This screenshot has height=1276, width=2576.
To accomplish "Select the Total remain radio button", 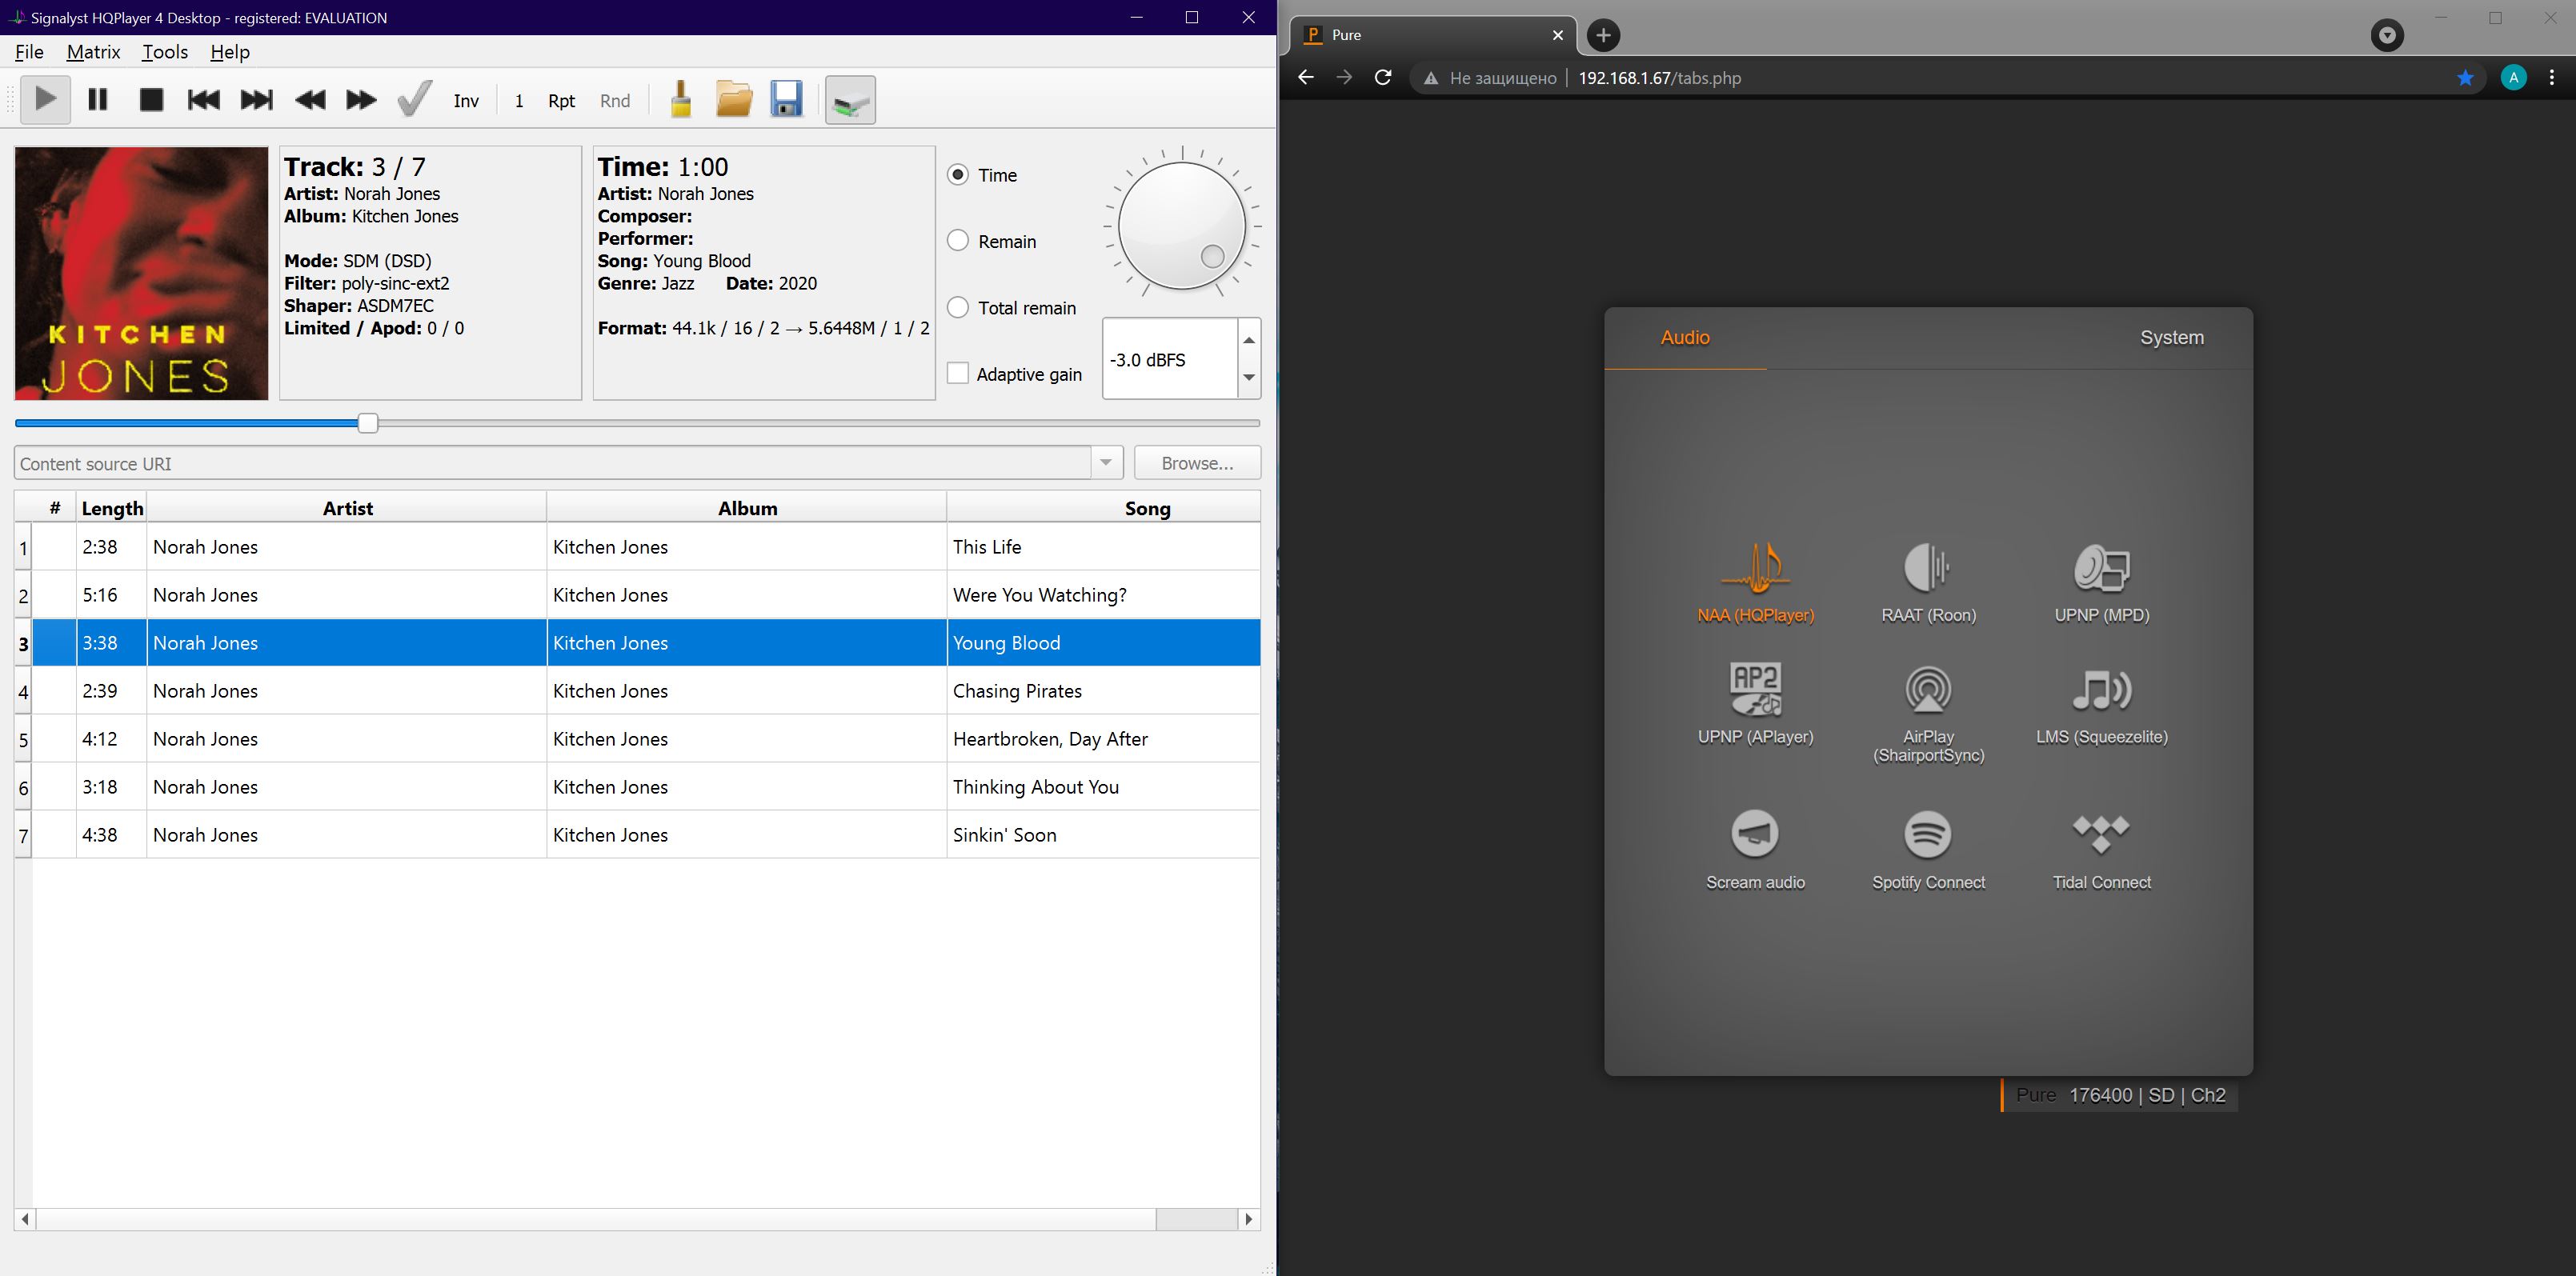I will [x=958, y=308].
